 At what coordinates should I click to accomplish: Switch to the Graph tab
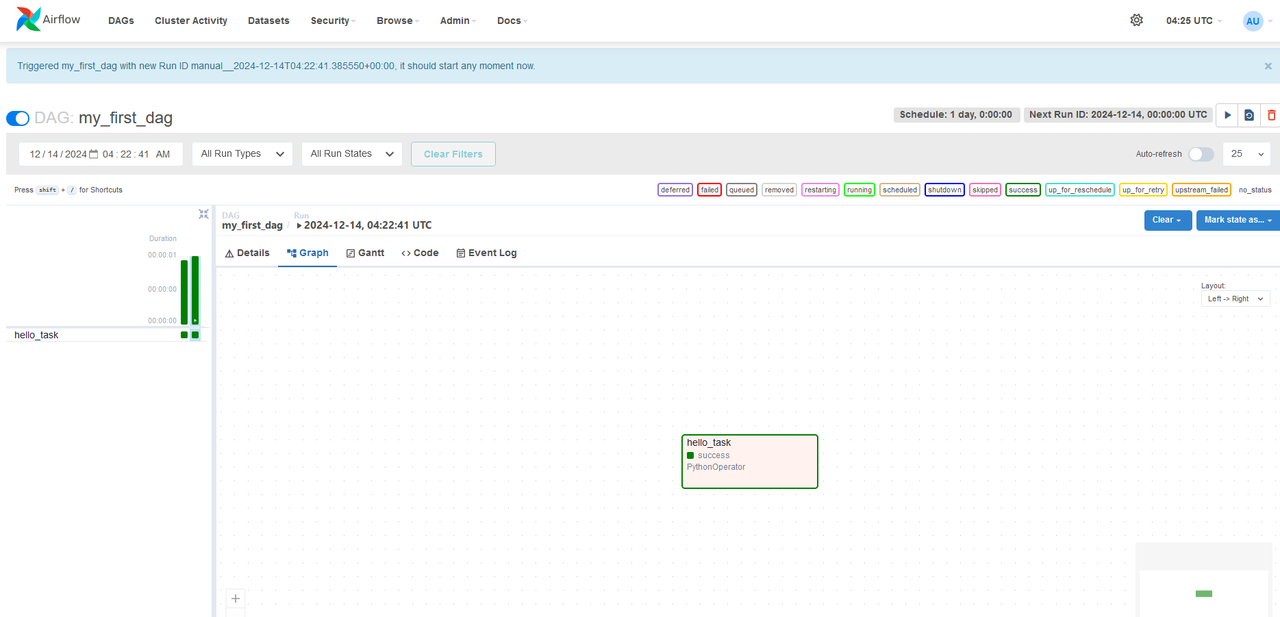[x=308, y=253]
